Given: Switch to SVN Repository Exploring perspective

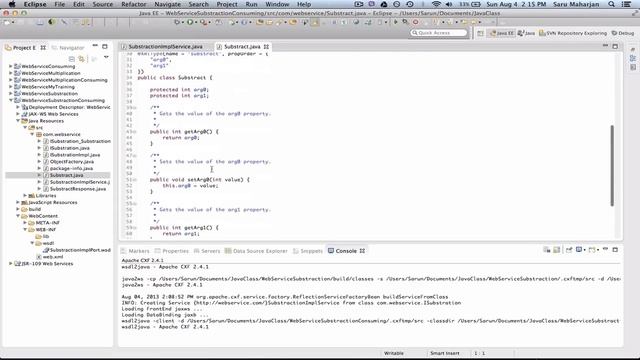Looking at the screenshot, I should pyautogui.click(x=573, y=33).
